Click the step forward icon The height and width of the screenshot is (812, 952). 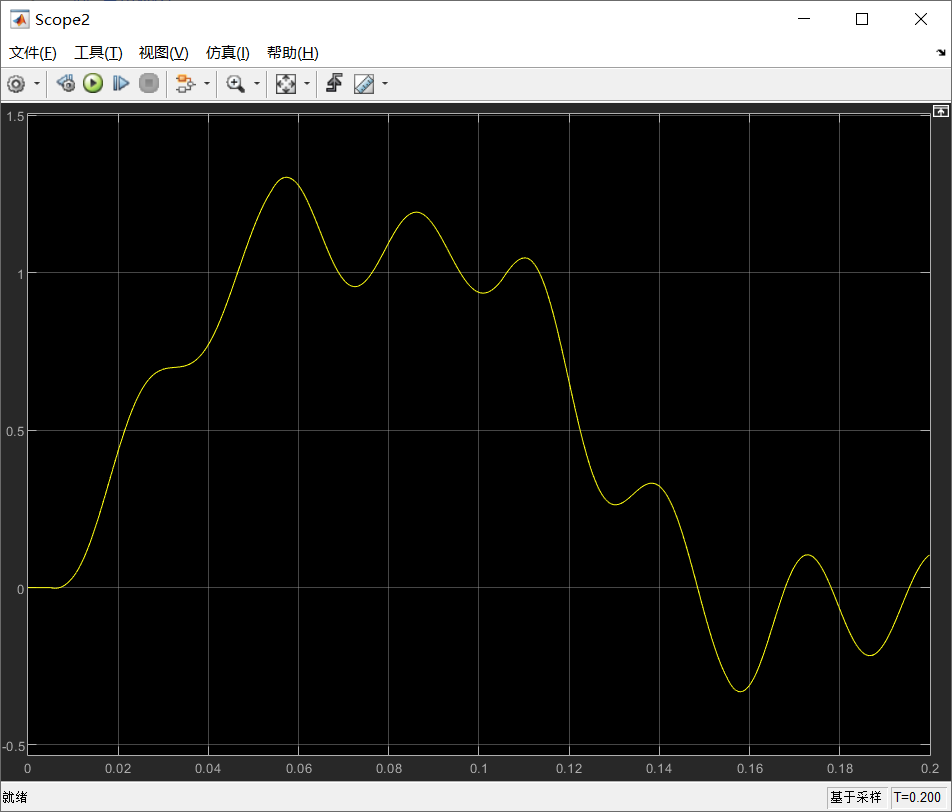click(x=121, y=83)
